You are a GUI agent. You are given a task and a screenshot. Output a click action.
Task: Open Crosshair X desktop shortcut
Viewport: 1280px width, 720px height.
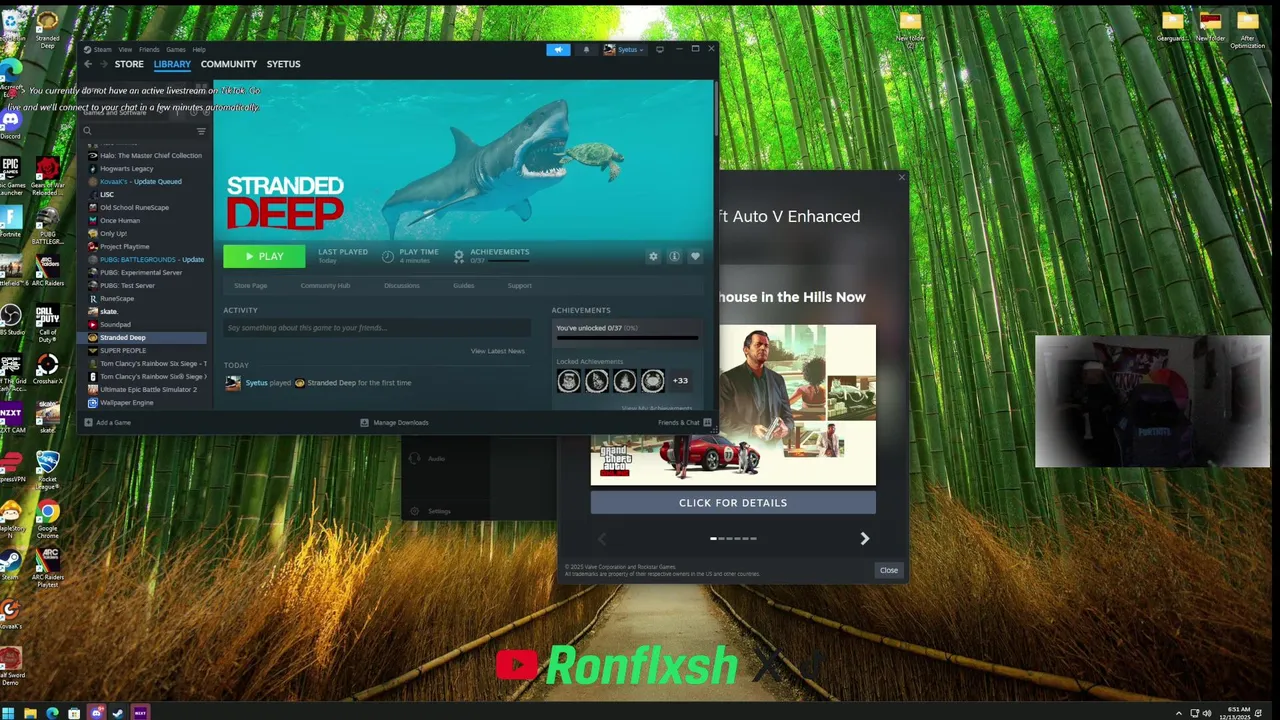[48, 365]
